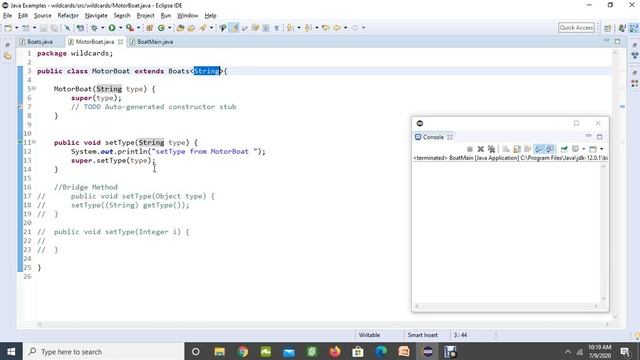Open the Back history dropdown arrow
Image resolution: width=640 pixels, height=360 pixels.
click(x=345, y=28)
